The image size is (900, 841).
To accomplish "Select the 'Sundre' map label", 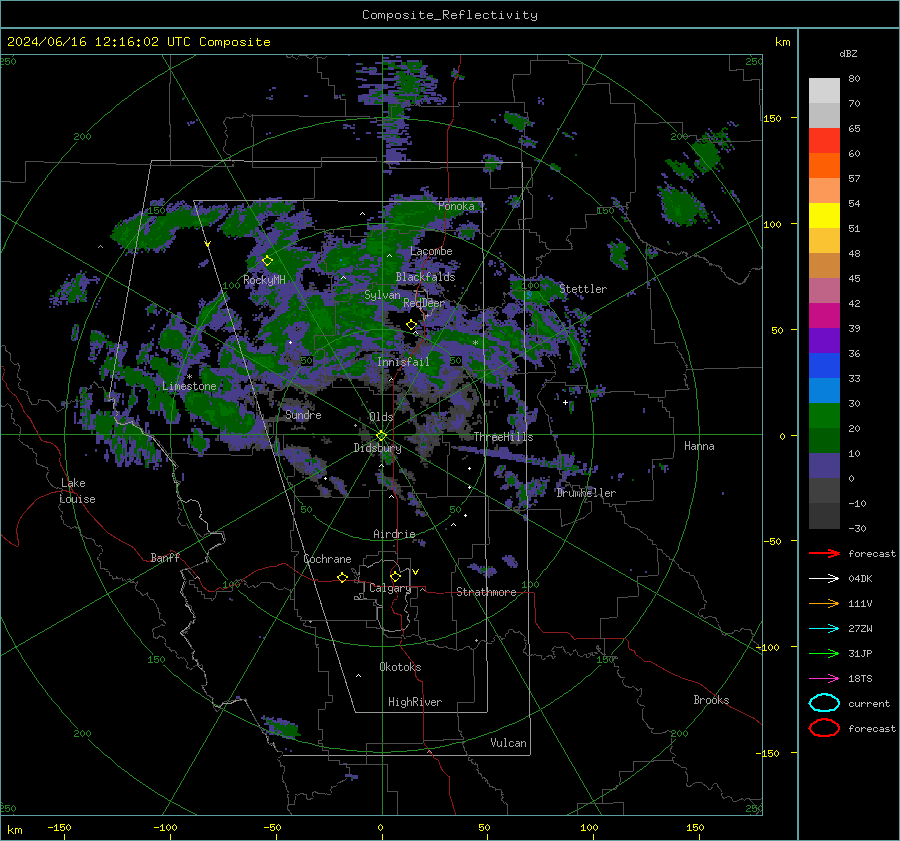I will [303, 414].
